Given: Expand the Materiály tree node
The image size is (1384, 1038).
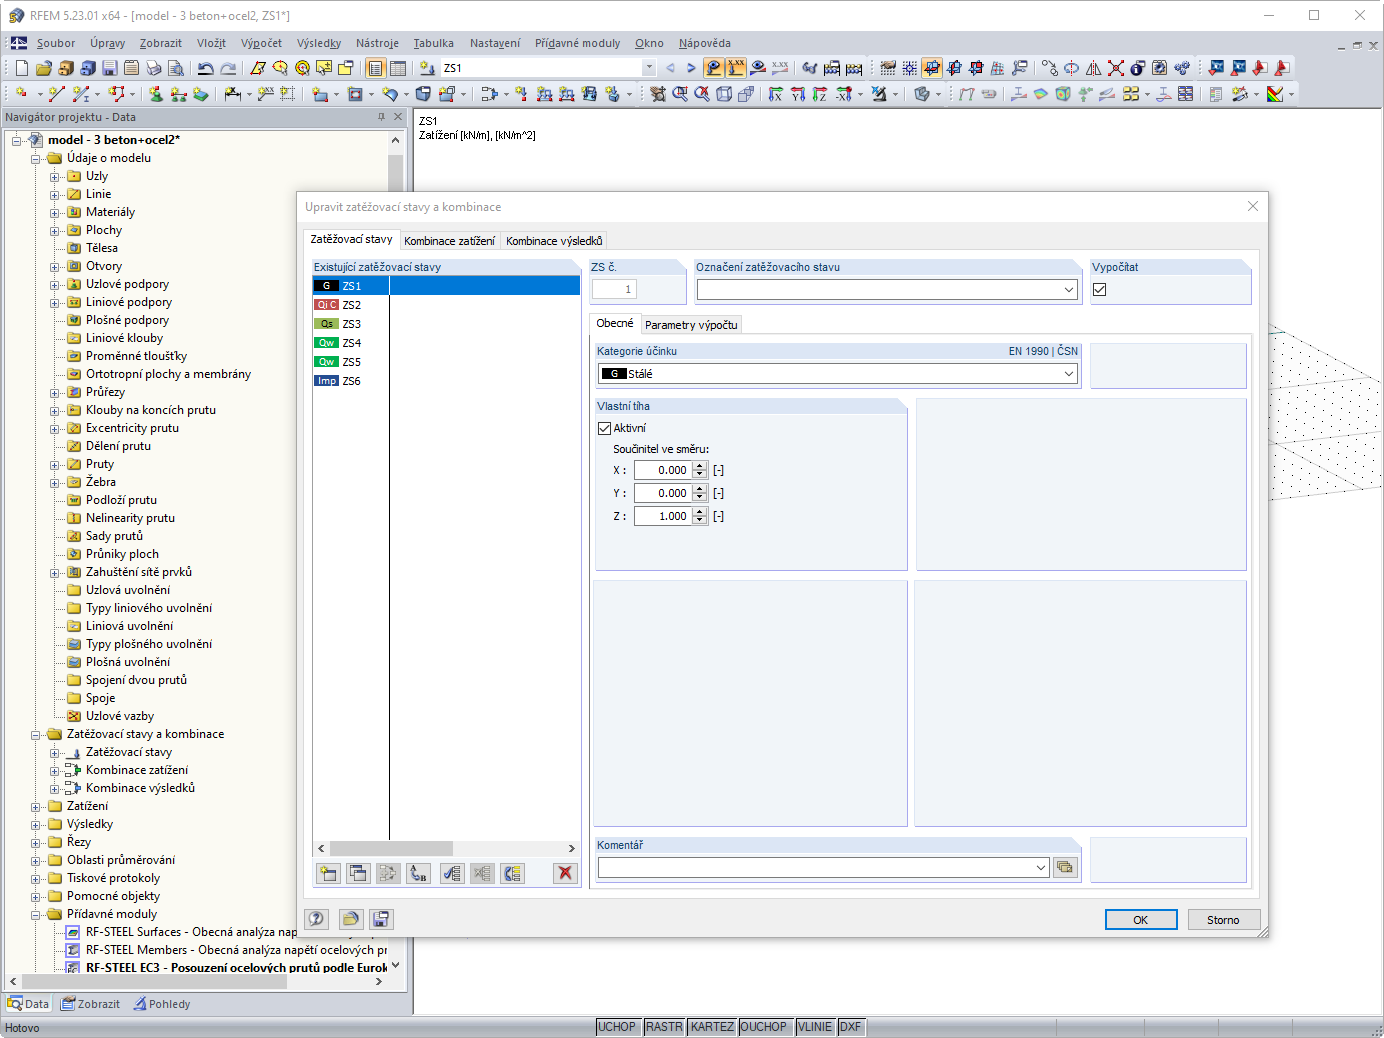Looking at the screenshot, I should pyautogui.click(x=56, y=213).
